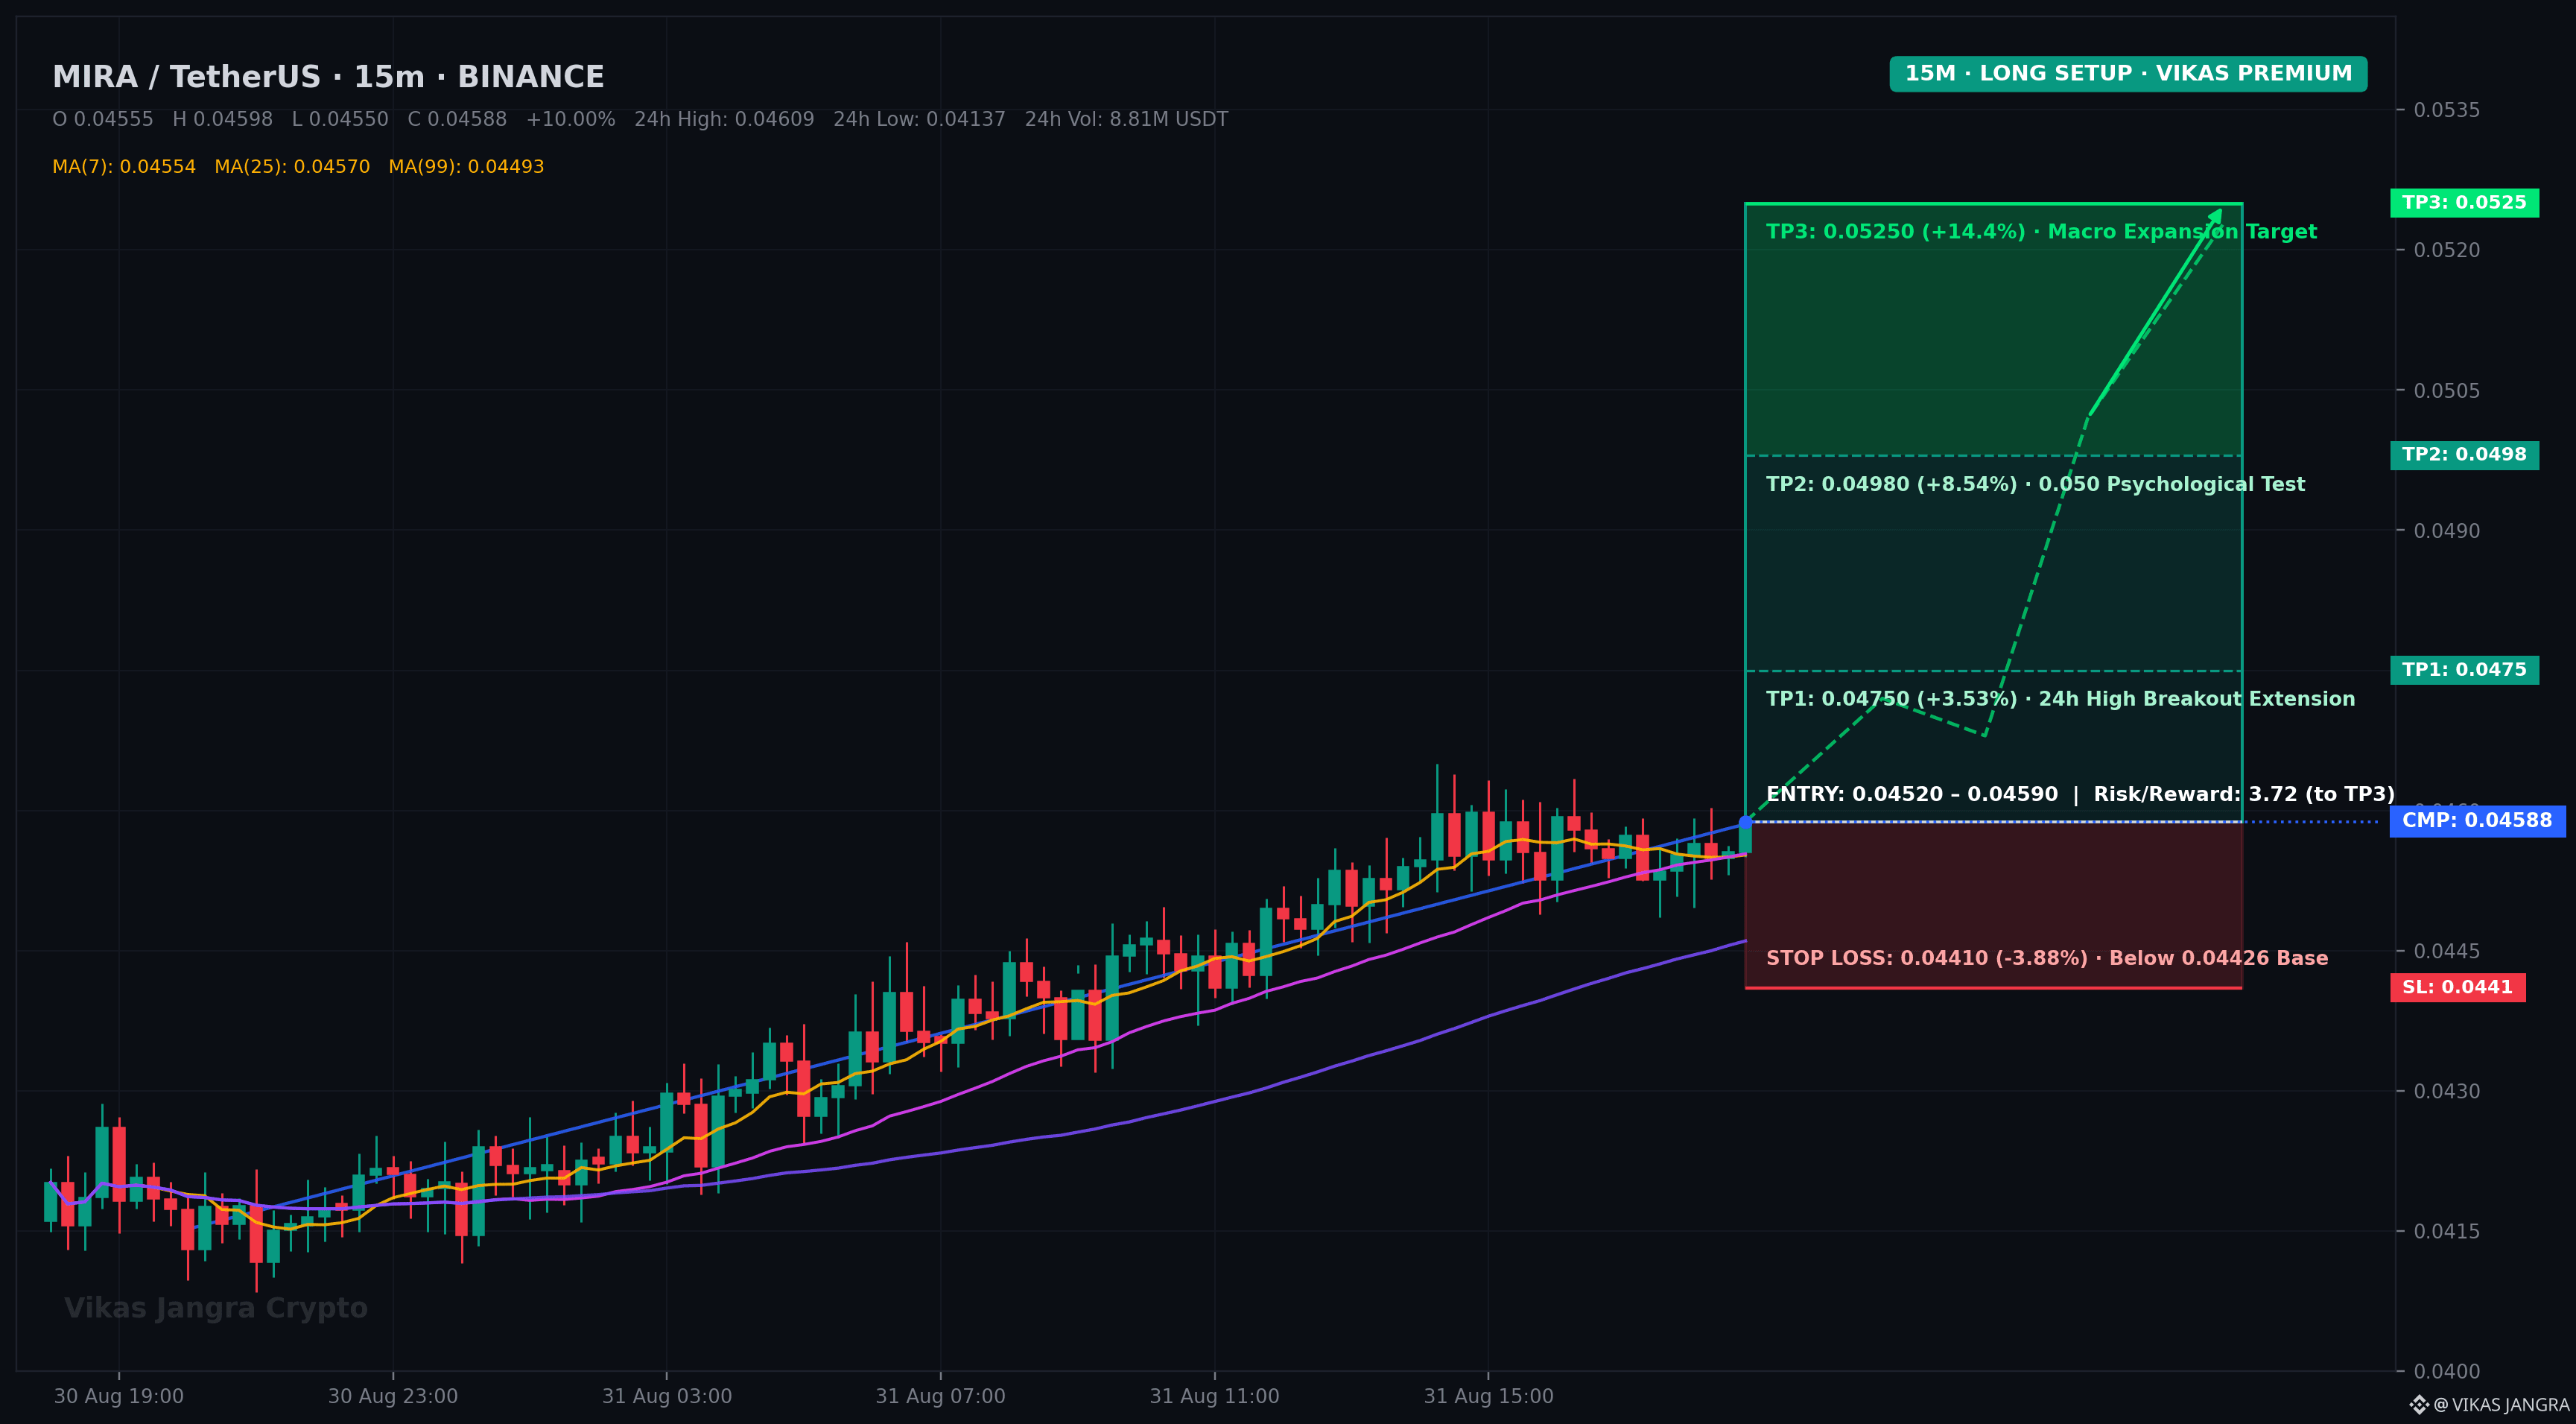Select the 31 Aug 07:00 time axis label

(x=940, y=1397)
